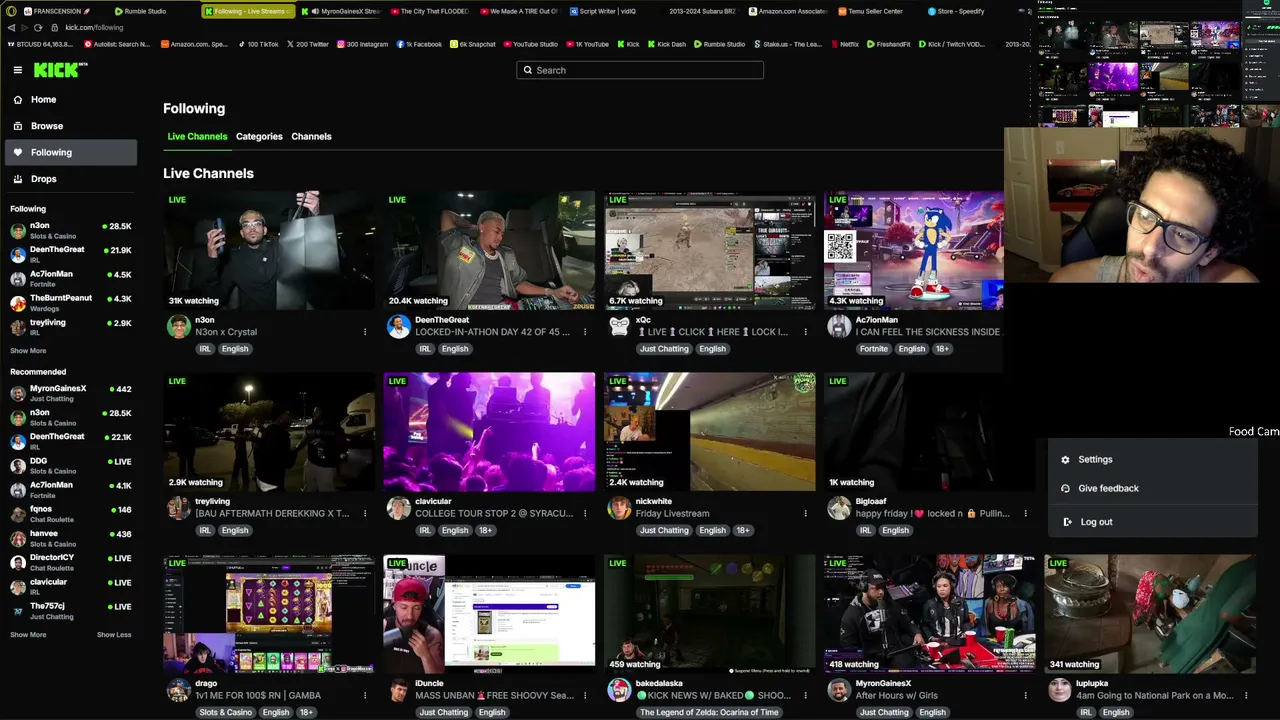Open TheBurntPeanut in the Following sidebar
The height and width of the screenshot is (720, 1280).
point(71,303)
